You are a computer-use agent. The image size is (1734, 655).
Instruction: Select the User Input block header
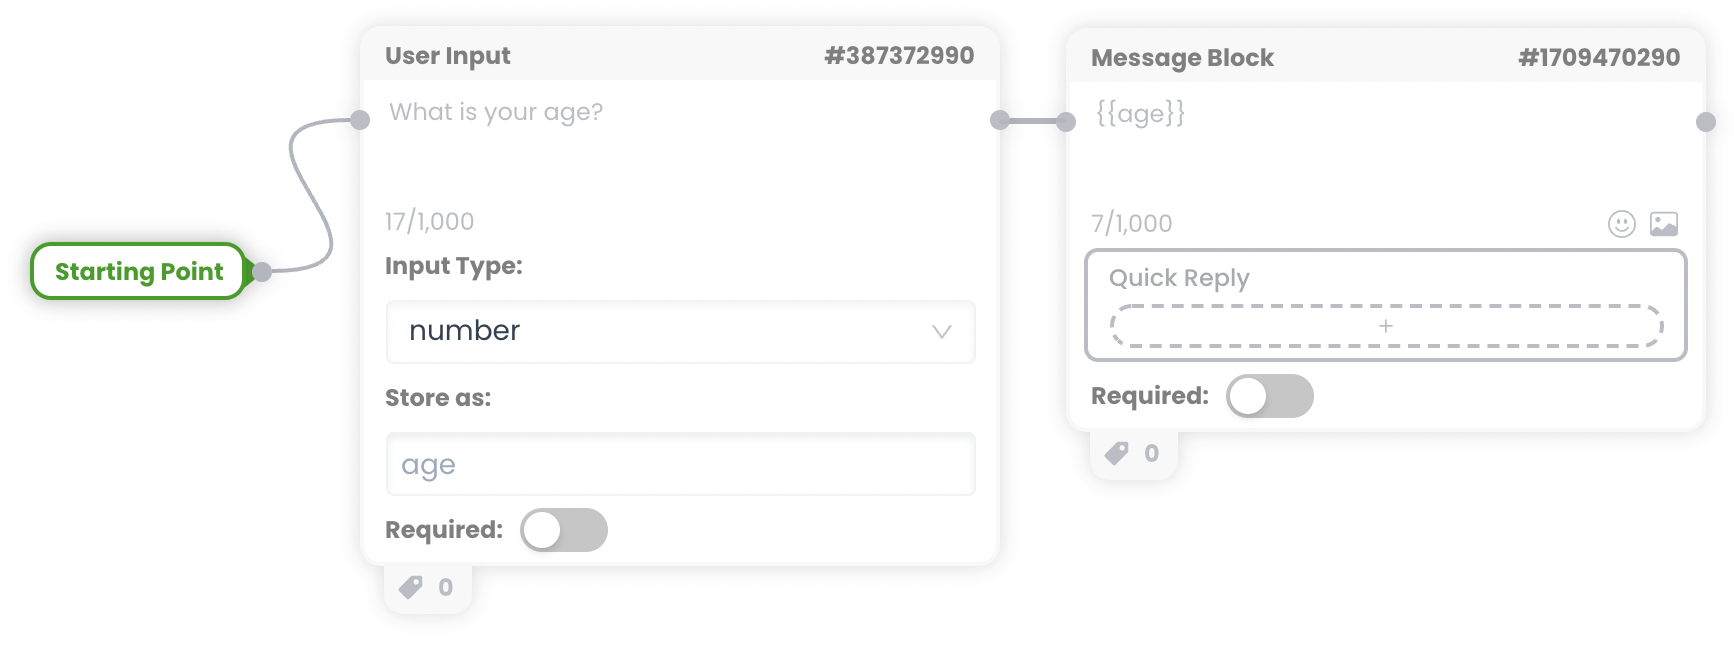[x=680, y=55]
